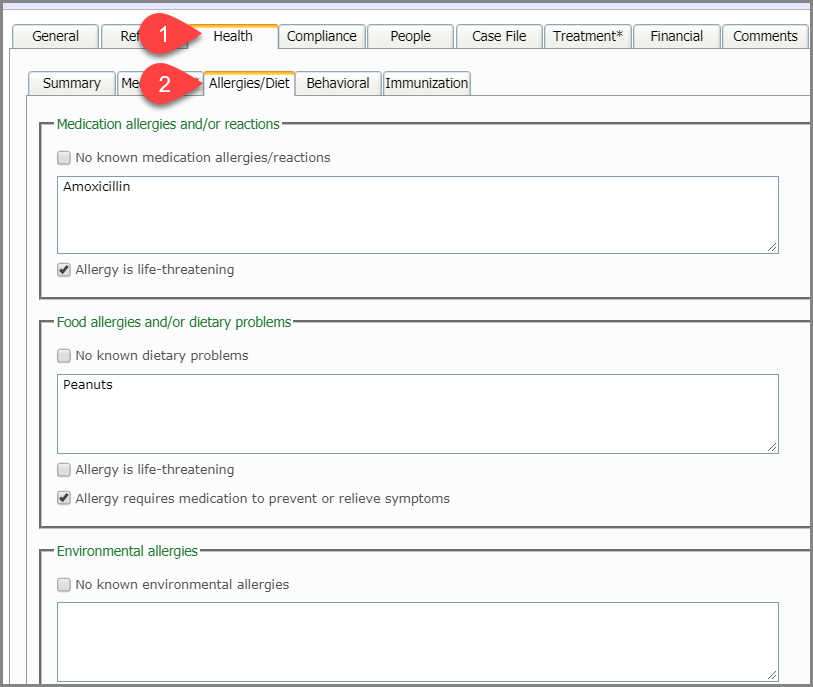This screenshot has width=813, height=687.
Task: Check No known environmental allergies
Action: click(64, 585)
